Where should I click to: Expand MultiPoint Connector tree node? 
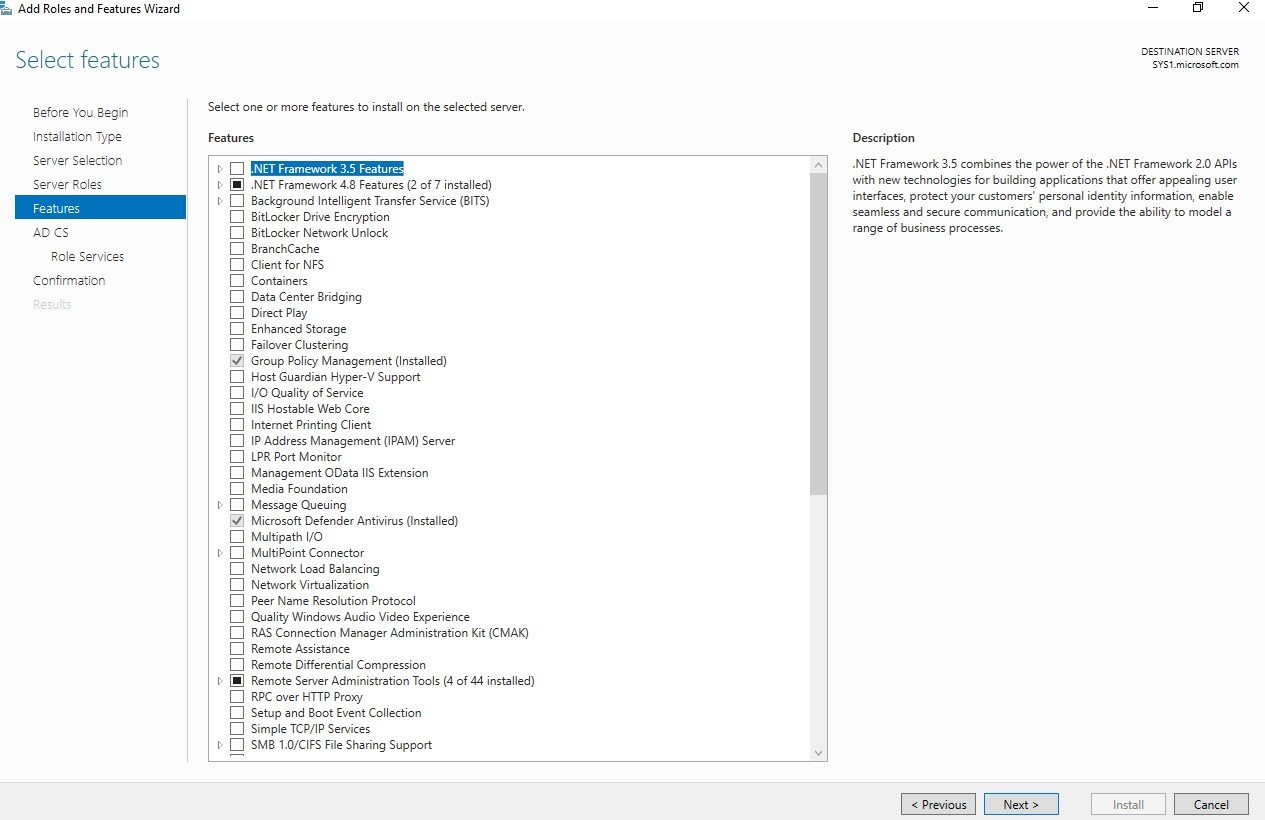tap(220, 553)
